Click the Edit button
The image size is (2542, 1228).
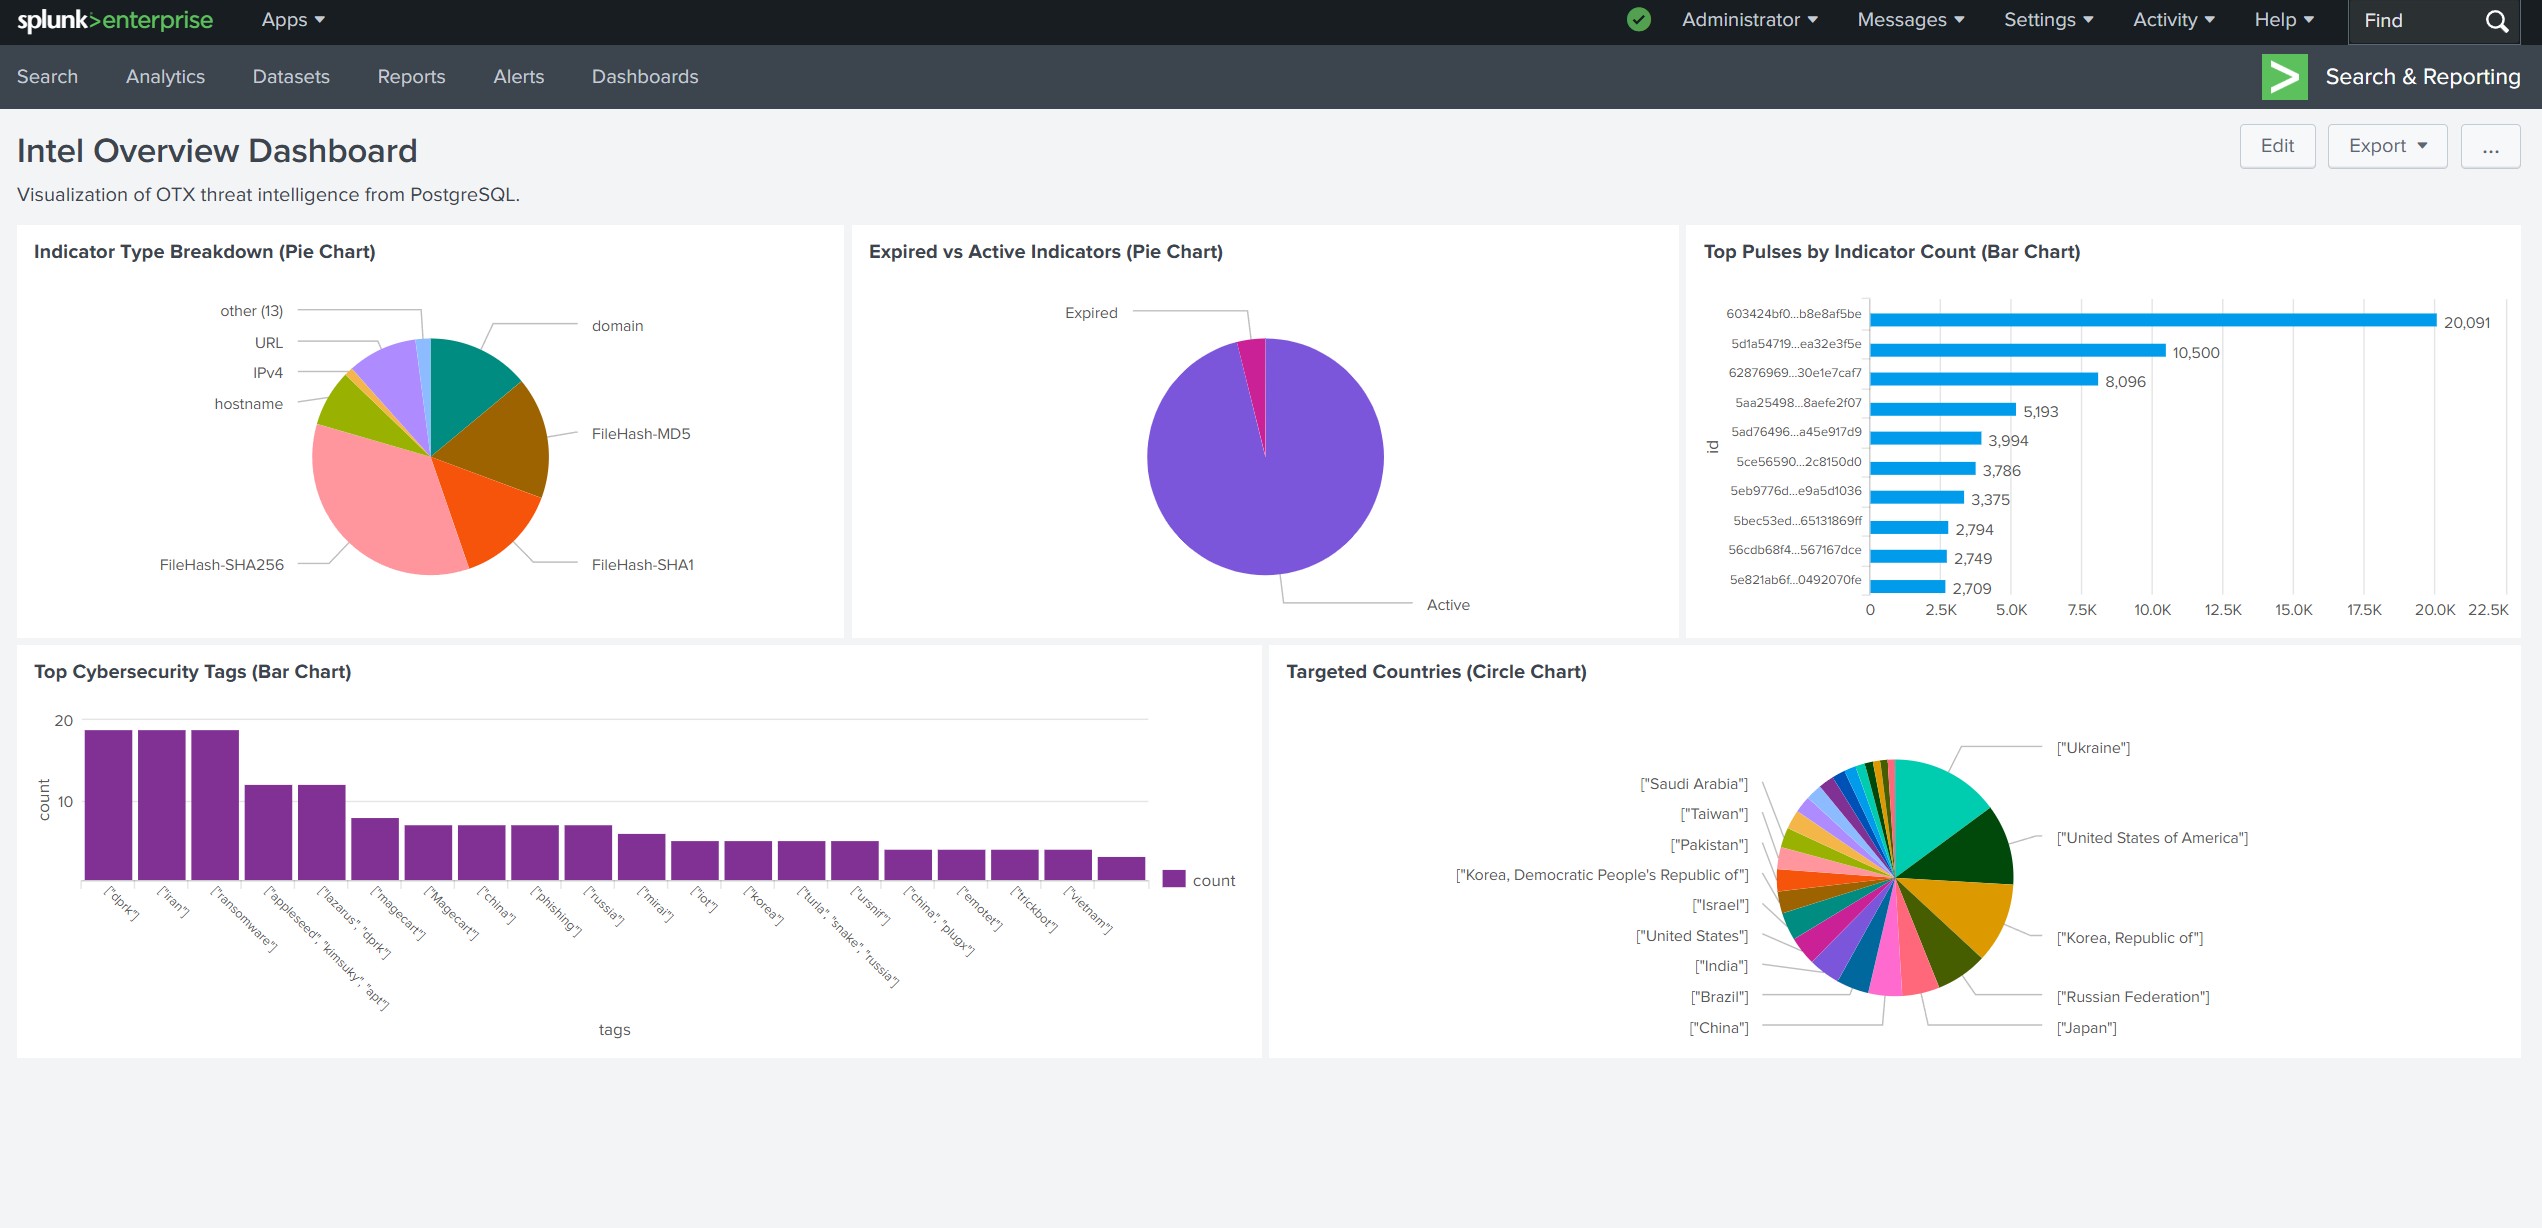tap(2277, 145)
